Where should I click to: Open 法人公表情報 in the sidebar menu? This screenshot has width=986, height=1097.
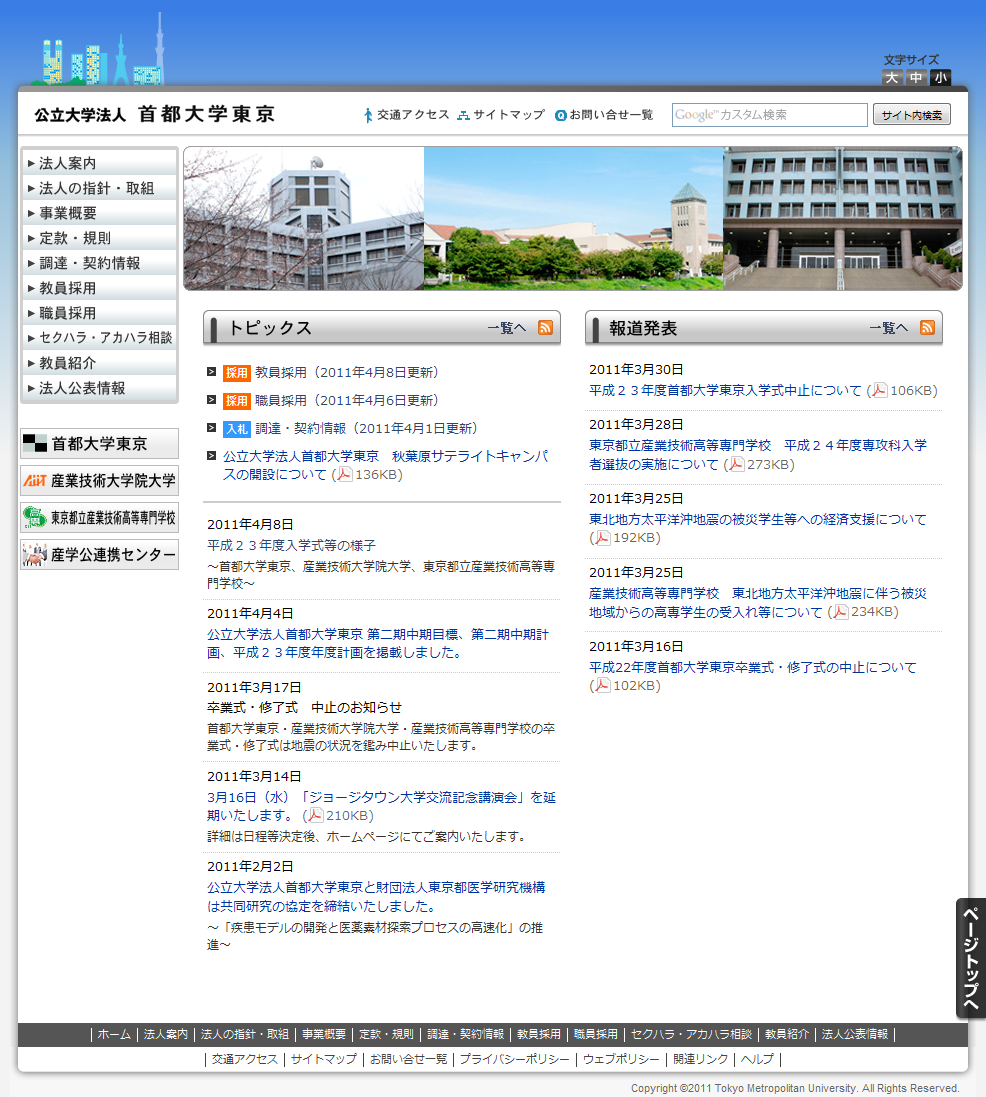(x=99, y=388)
